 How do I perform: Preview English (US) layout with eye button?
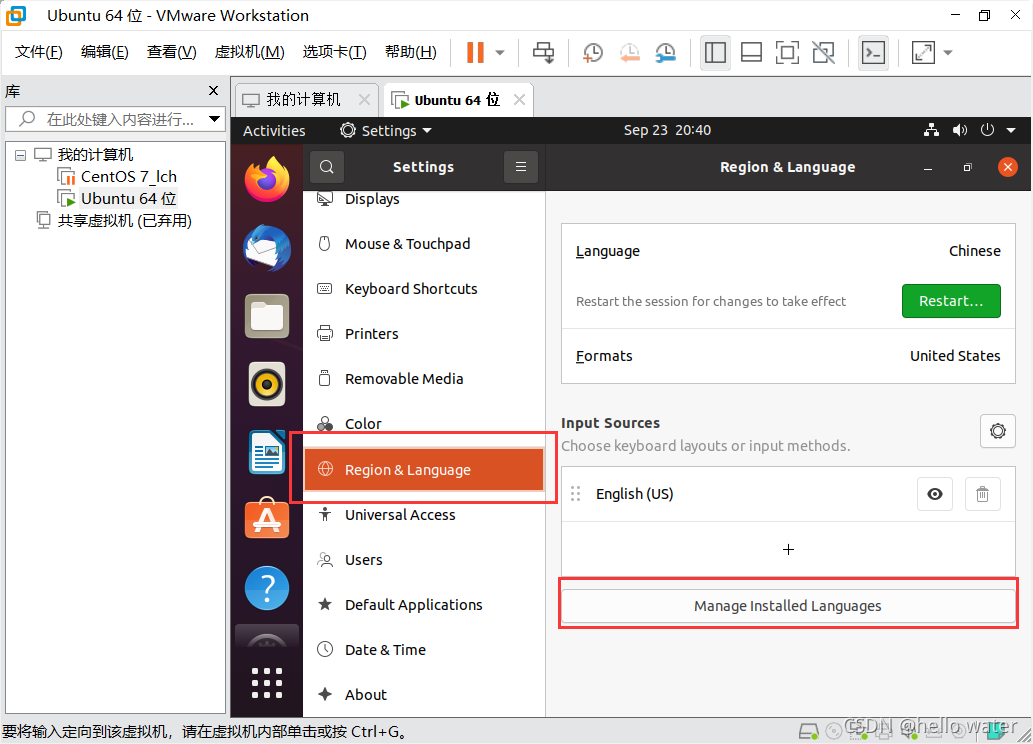(x=934, y=494)
